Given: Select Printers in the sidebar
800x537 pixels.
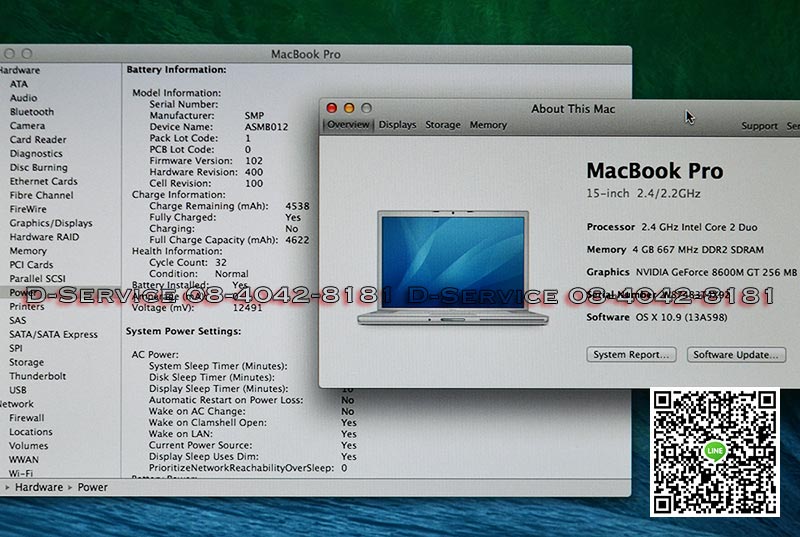Looking at the screenshot, I should pyautogui.click(x=27, y=306).
